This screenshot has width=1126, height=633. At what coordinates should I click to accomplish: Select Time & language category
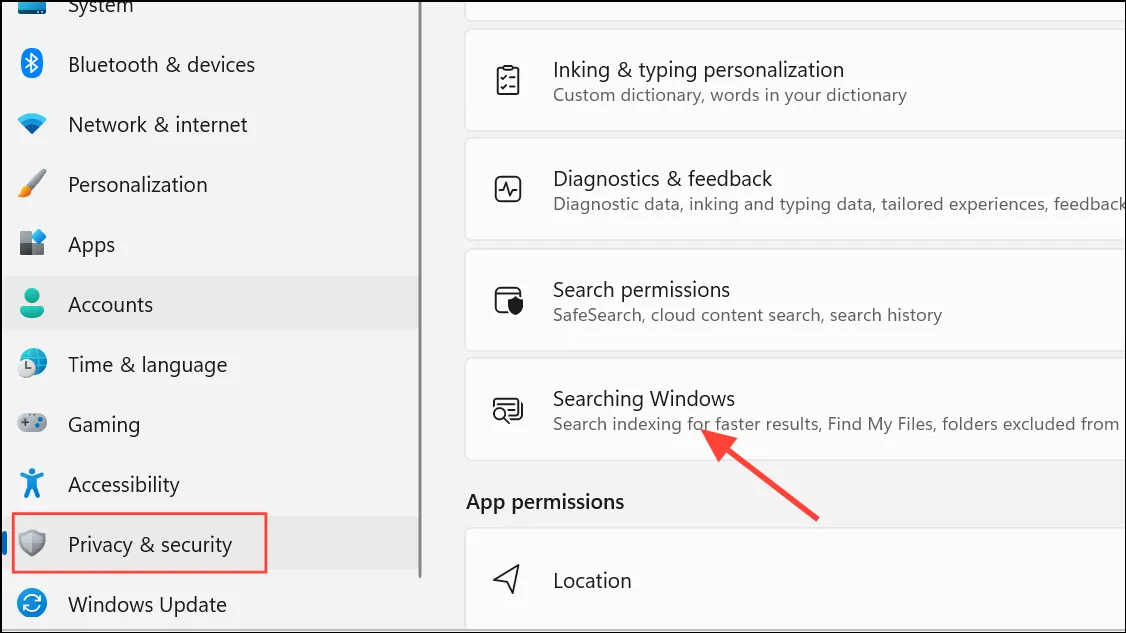[x=211, y=364]
